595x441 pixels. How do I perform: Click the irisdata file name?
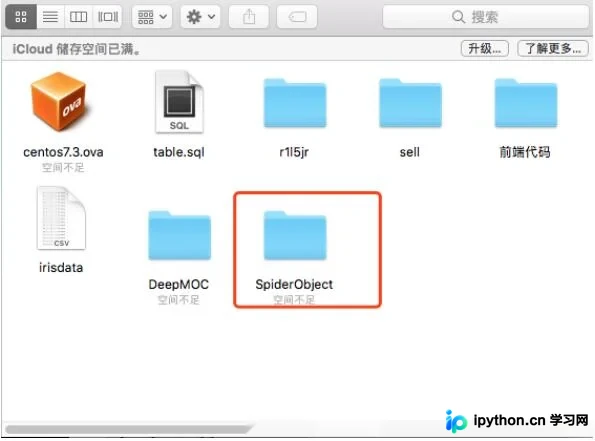coord(61,268)
